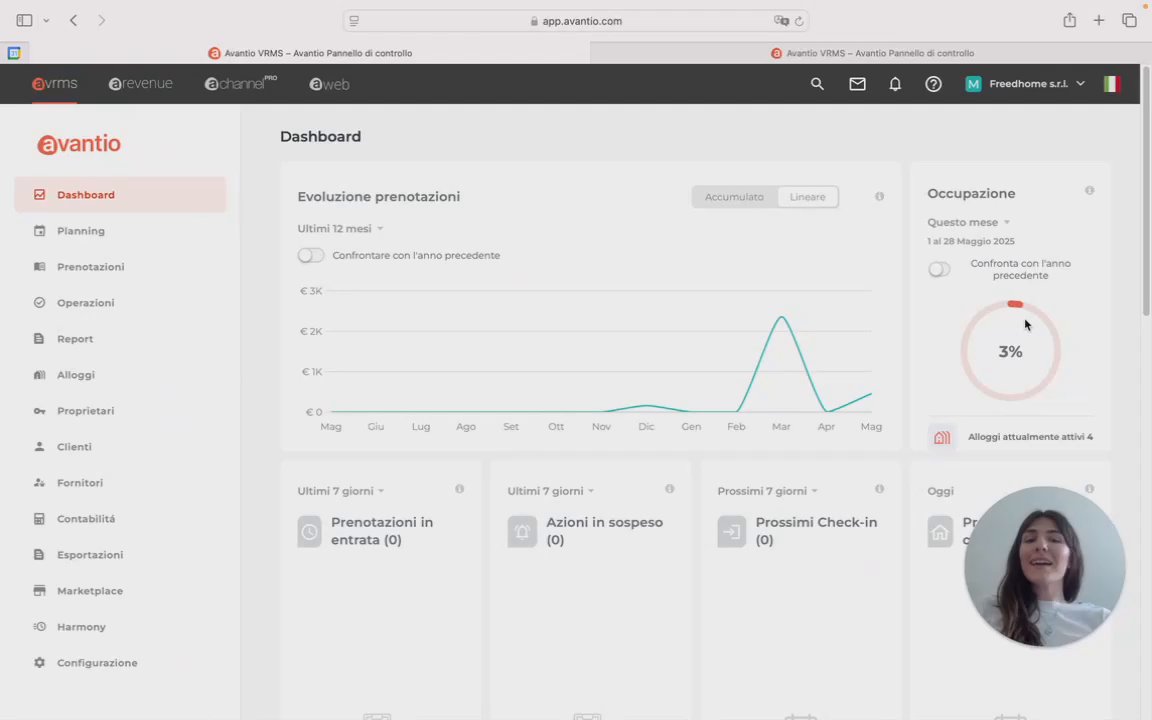Click info icon on Occupazione card
Screen dimensions: 1152x720
coord(1090,190)
